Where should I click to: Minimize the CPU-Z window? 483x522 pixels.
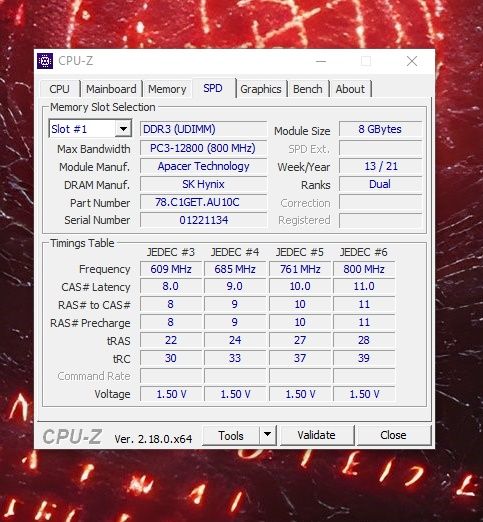[x=321, y=61]
